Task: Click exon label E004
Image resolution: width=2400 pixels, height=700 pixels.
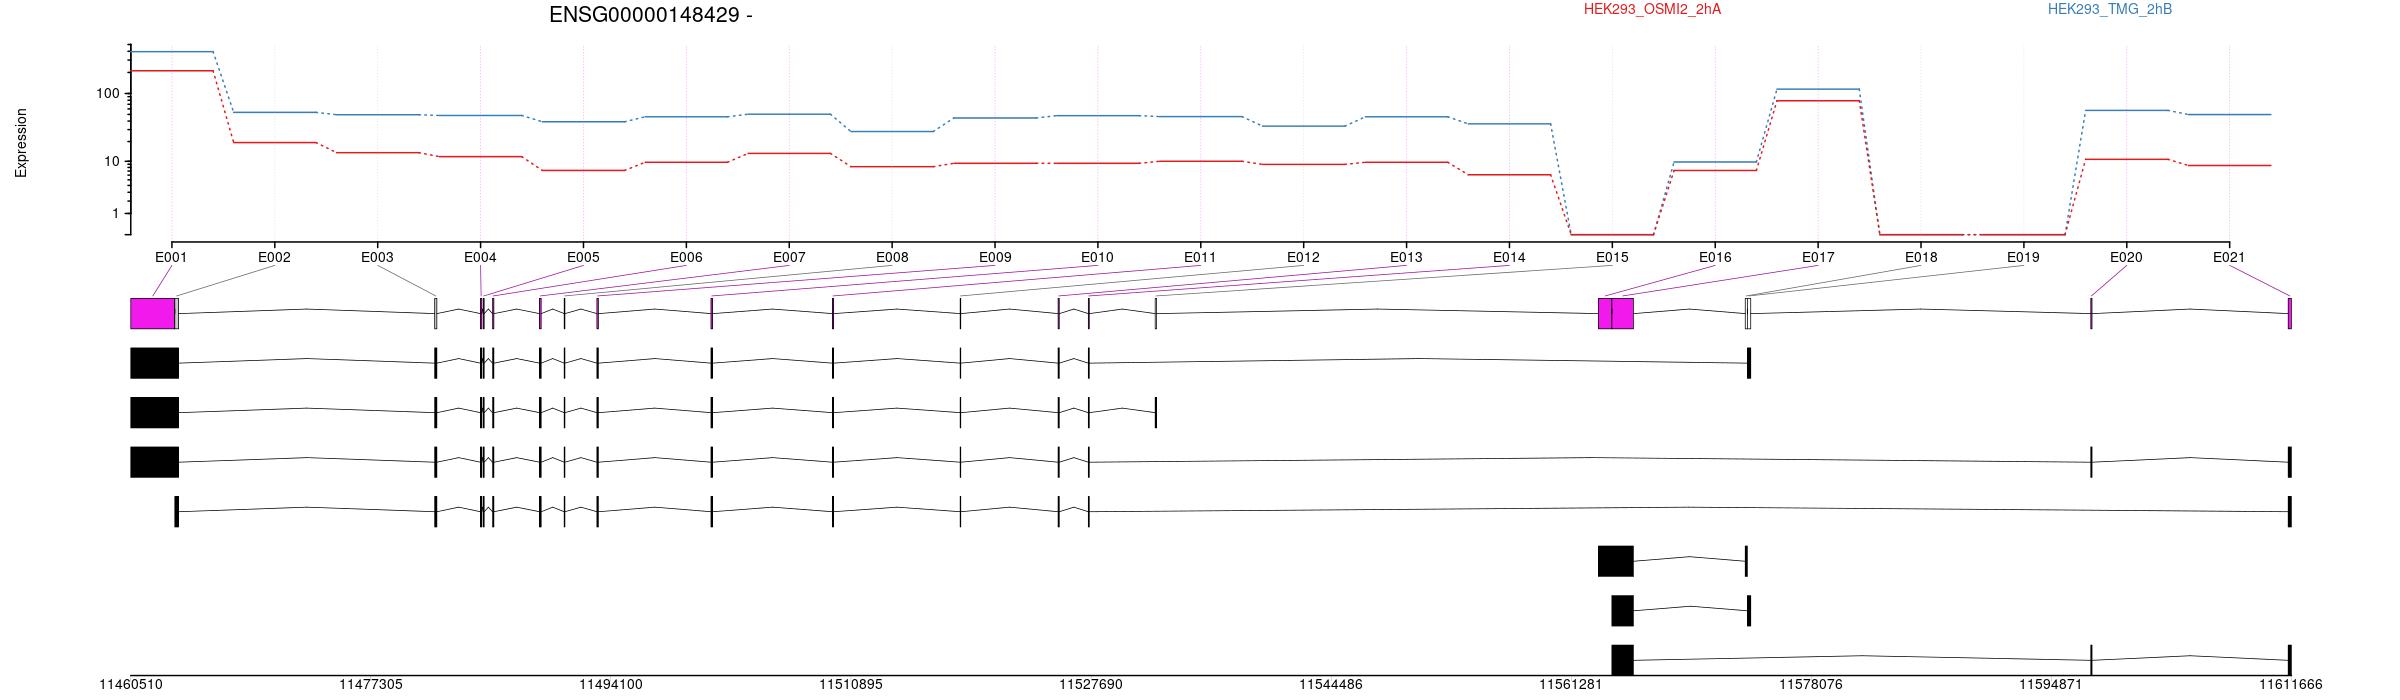Action: click(480, 257)
